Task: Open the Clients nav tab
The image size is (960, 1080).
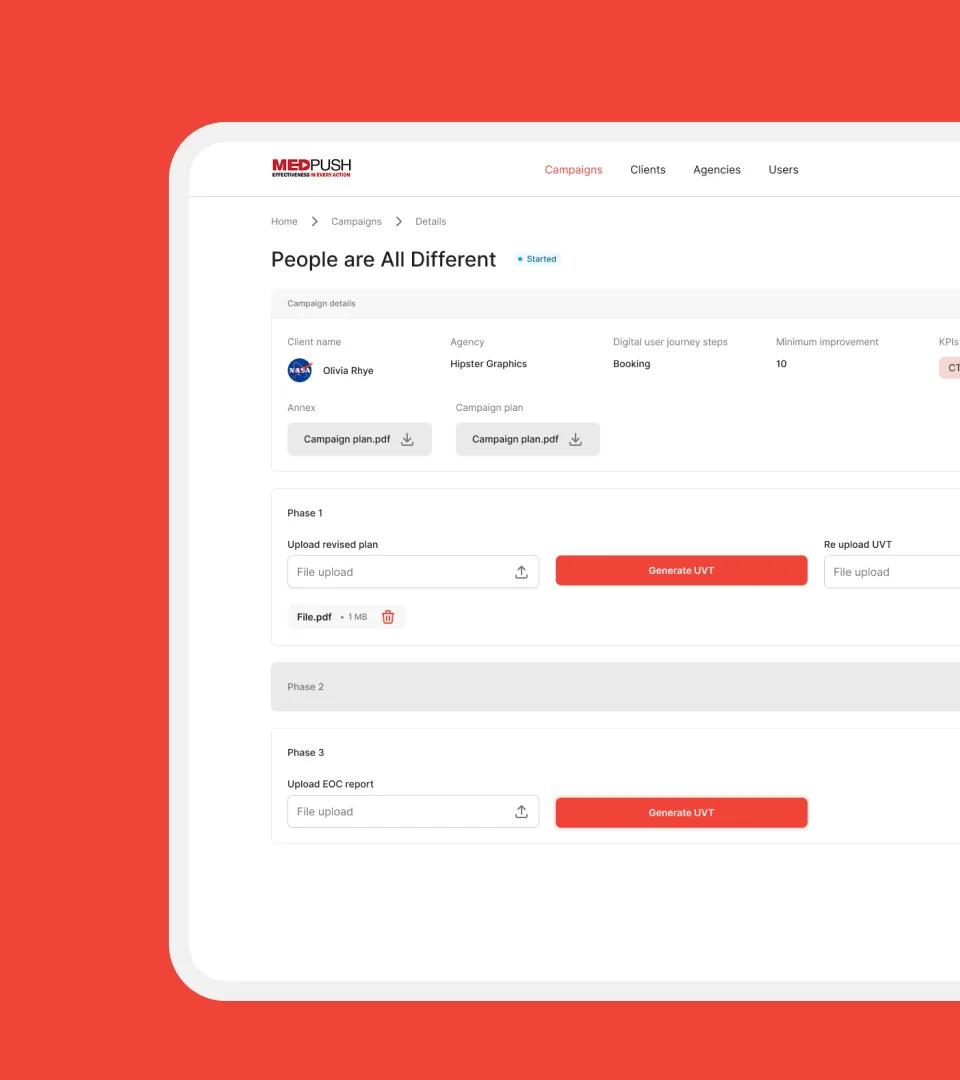Action: [x=647, y=169]
